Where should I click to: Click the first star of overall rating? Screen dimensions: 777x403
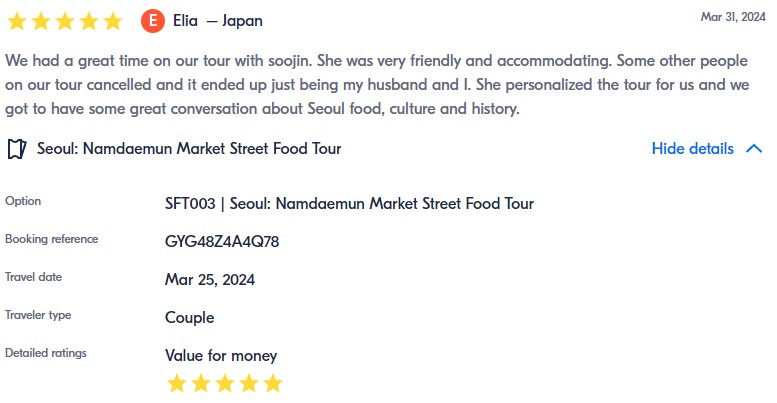point(17,20)
